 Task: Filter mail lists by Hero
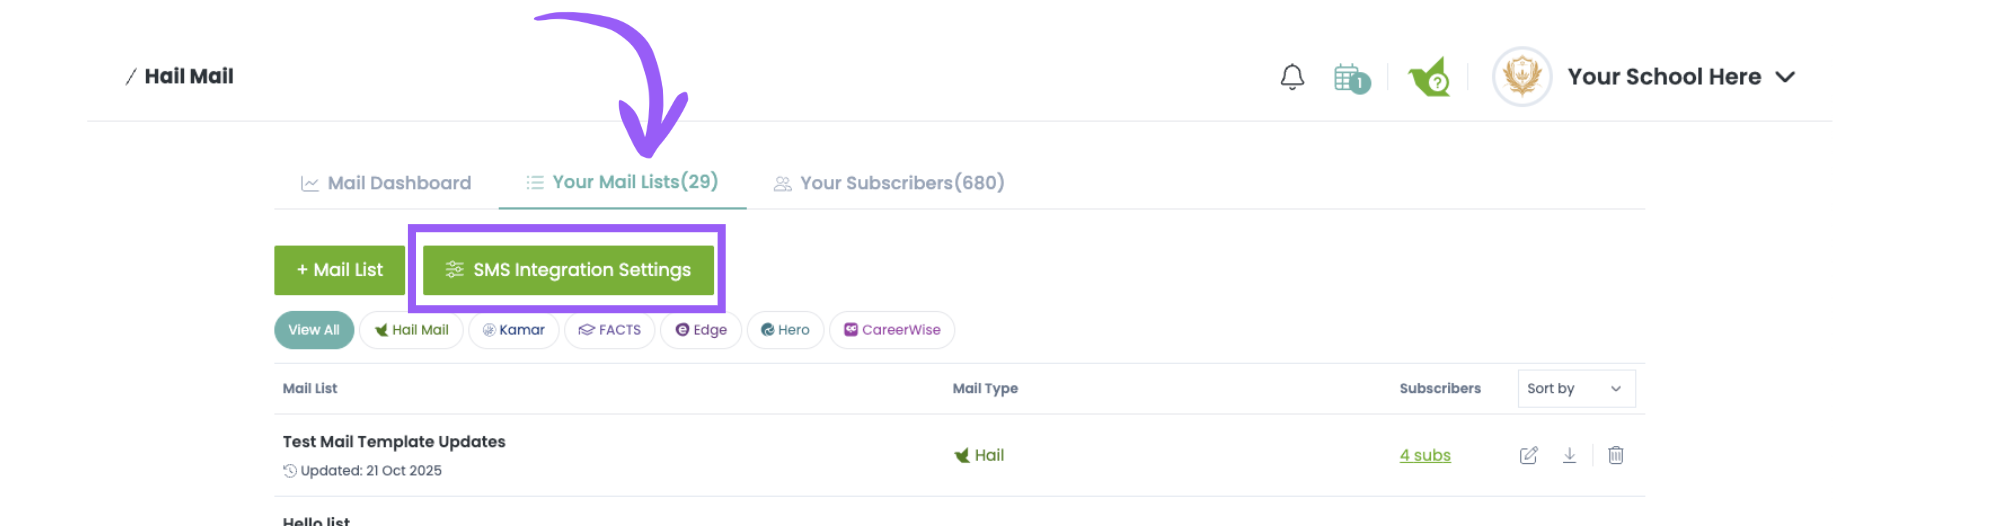coord(785,330)
